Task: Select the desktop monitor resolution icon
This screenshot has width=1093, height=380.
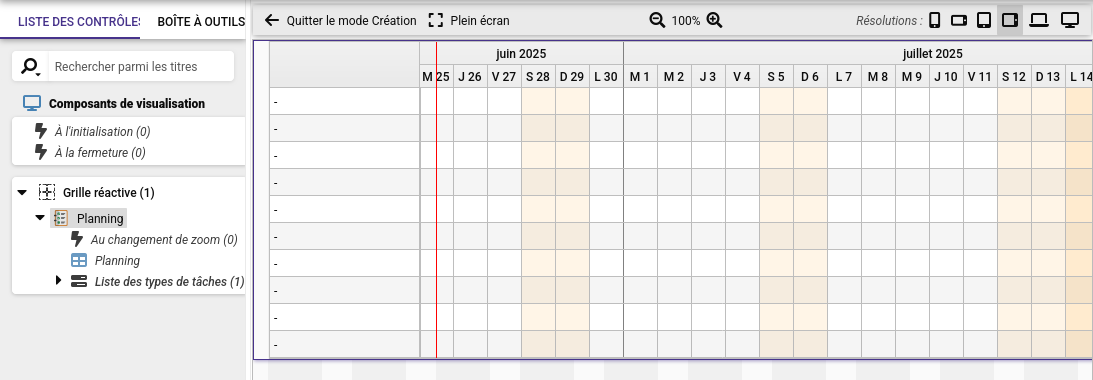Action: click(x=1069, y=21)
